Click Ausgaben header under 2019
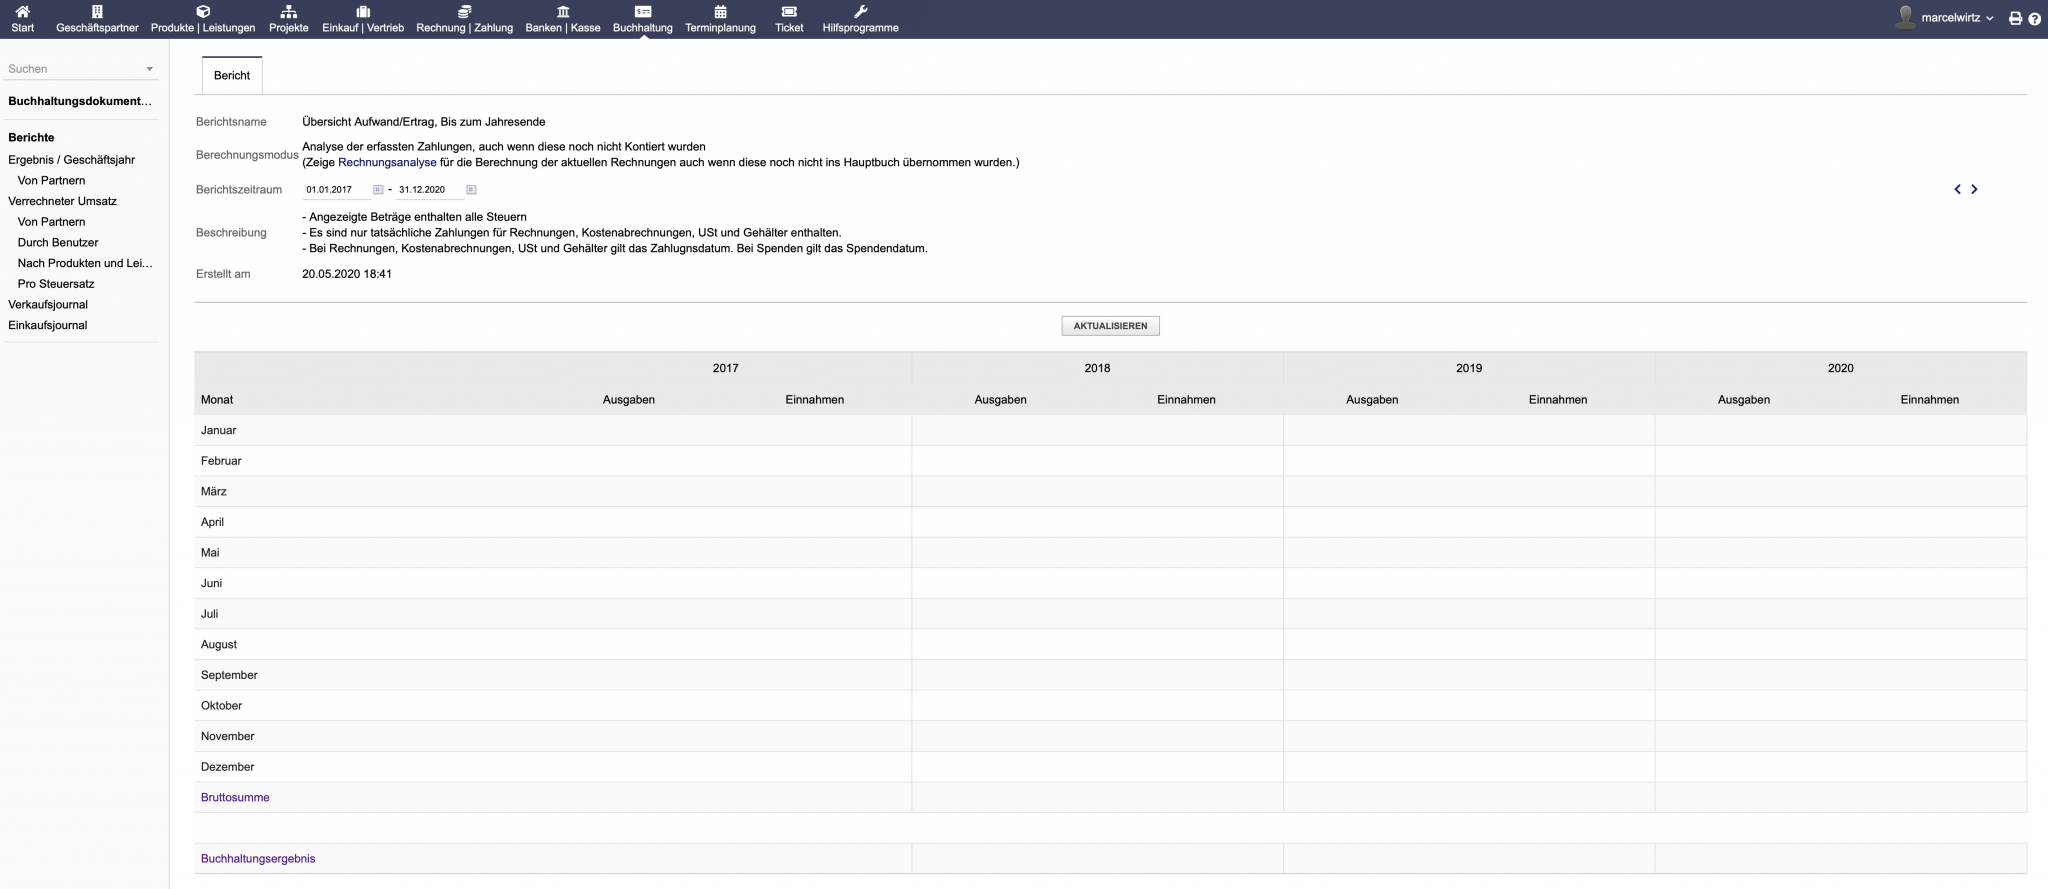The image size is (2048, 889). 1372,400
